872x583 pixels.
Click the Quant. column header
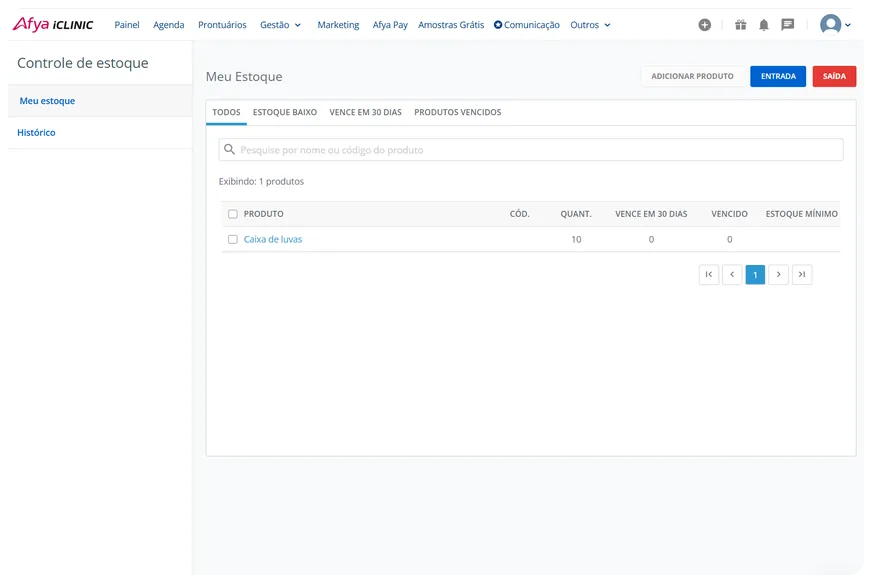(x=576, y=214)
